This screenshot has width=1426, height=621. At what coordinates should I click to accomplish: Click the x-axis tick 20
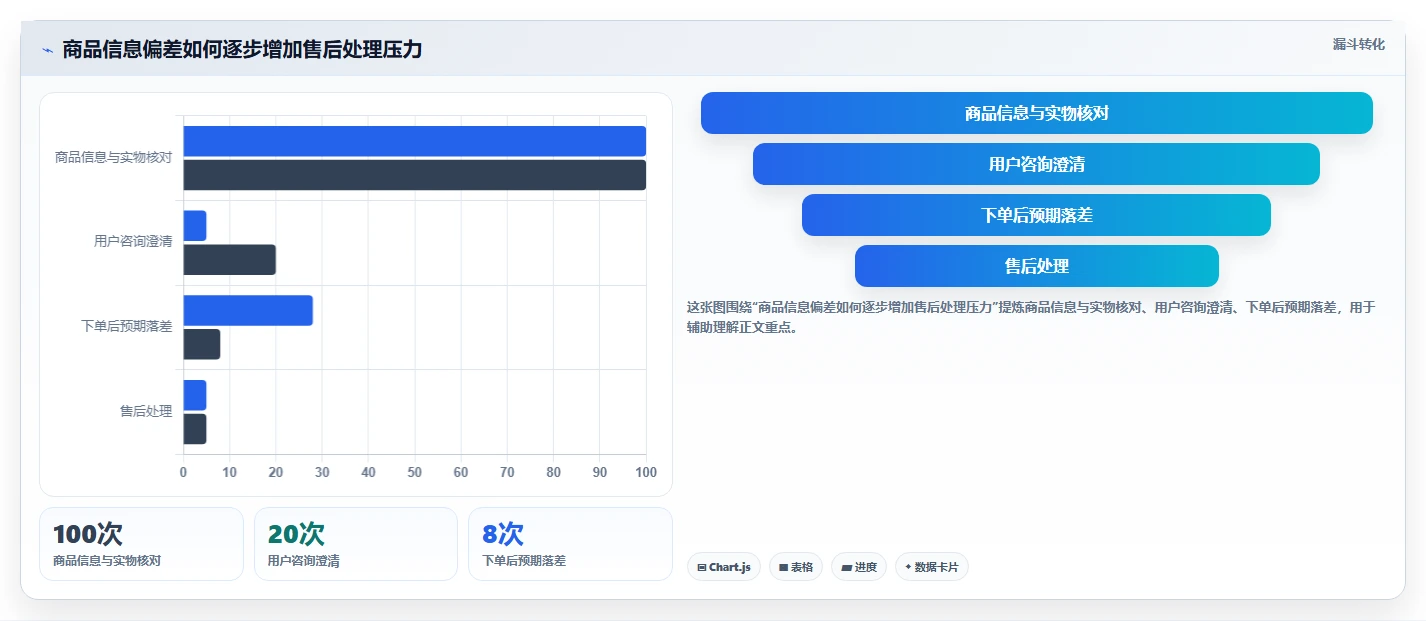point(276,472)
